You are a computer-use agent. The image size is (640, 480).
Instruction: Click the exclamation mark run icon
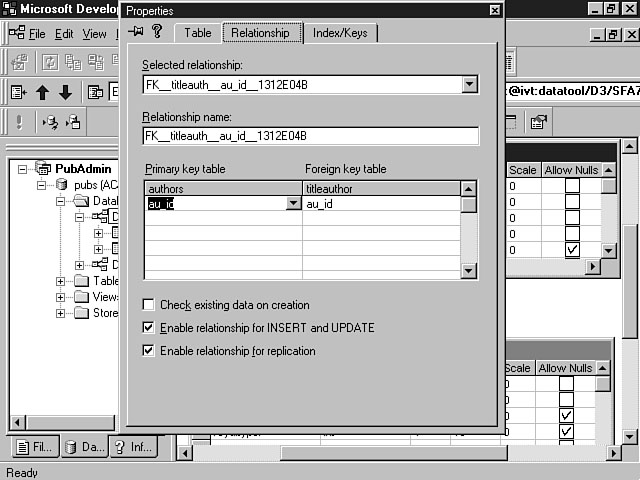click(x=19, y=123)
